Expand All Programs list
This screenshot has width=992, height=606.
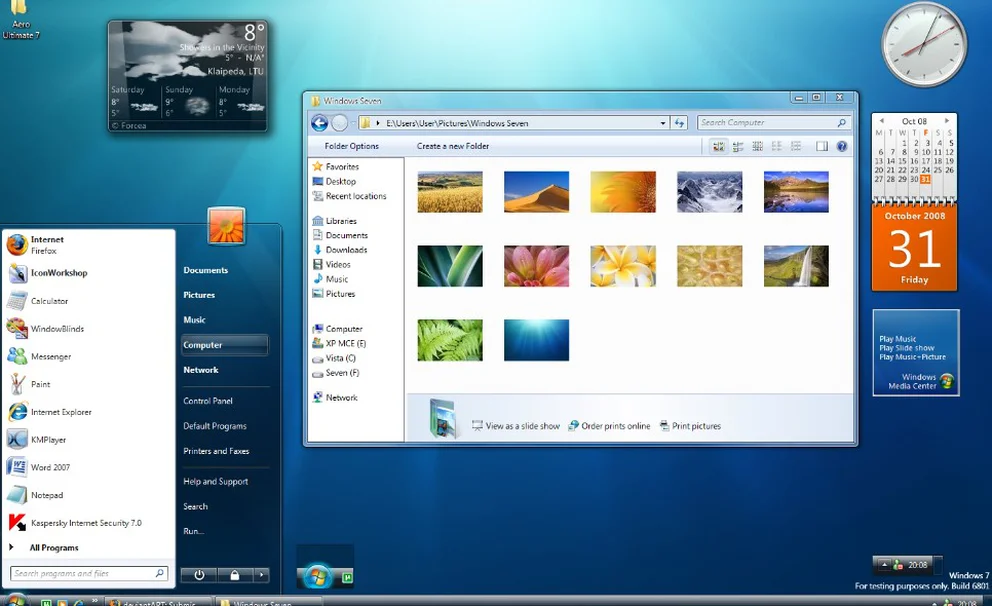click(53, 548)
